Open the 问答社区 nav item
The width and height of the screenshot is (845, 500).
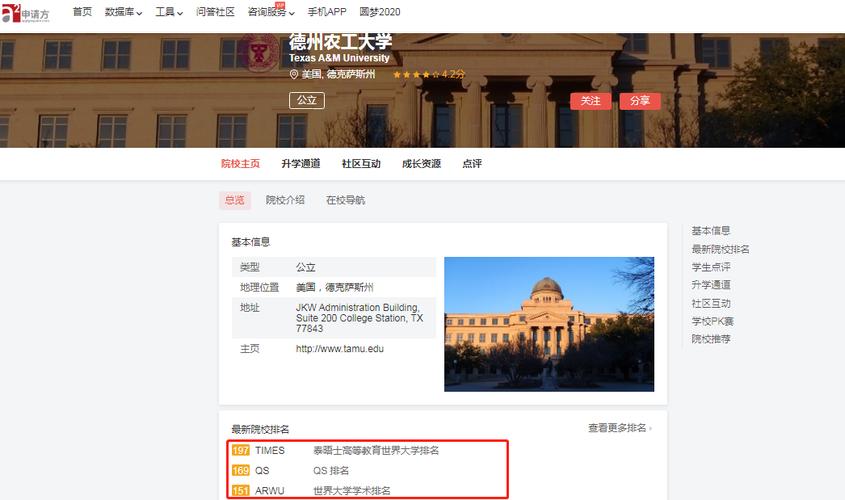click(215, 12)
